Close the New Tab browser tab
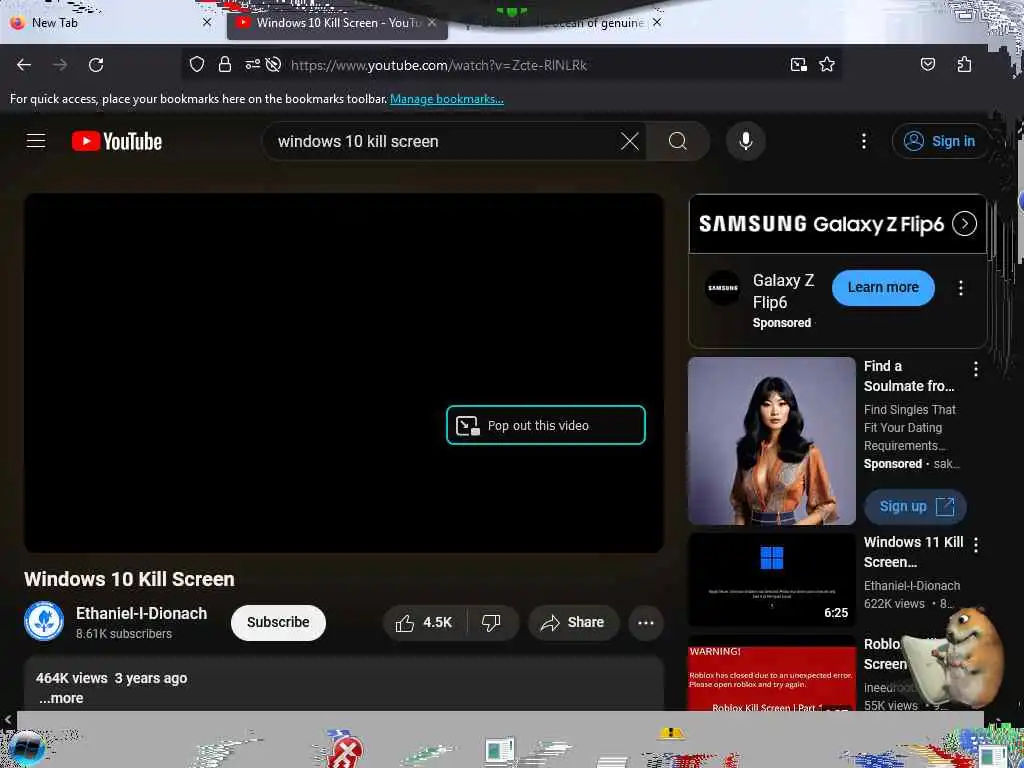This screenshot has width=1024, height=768. pyautogui.click(x=207, y=22)
